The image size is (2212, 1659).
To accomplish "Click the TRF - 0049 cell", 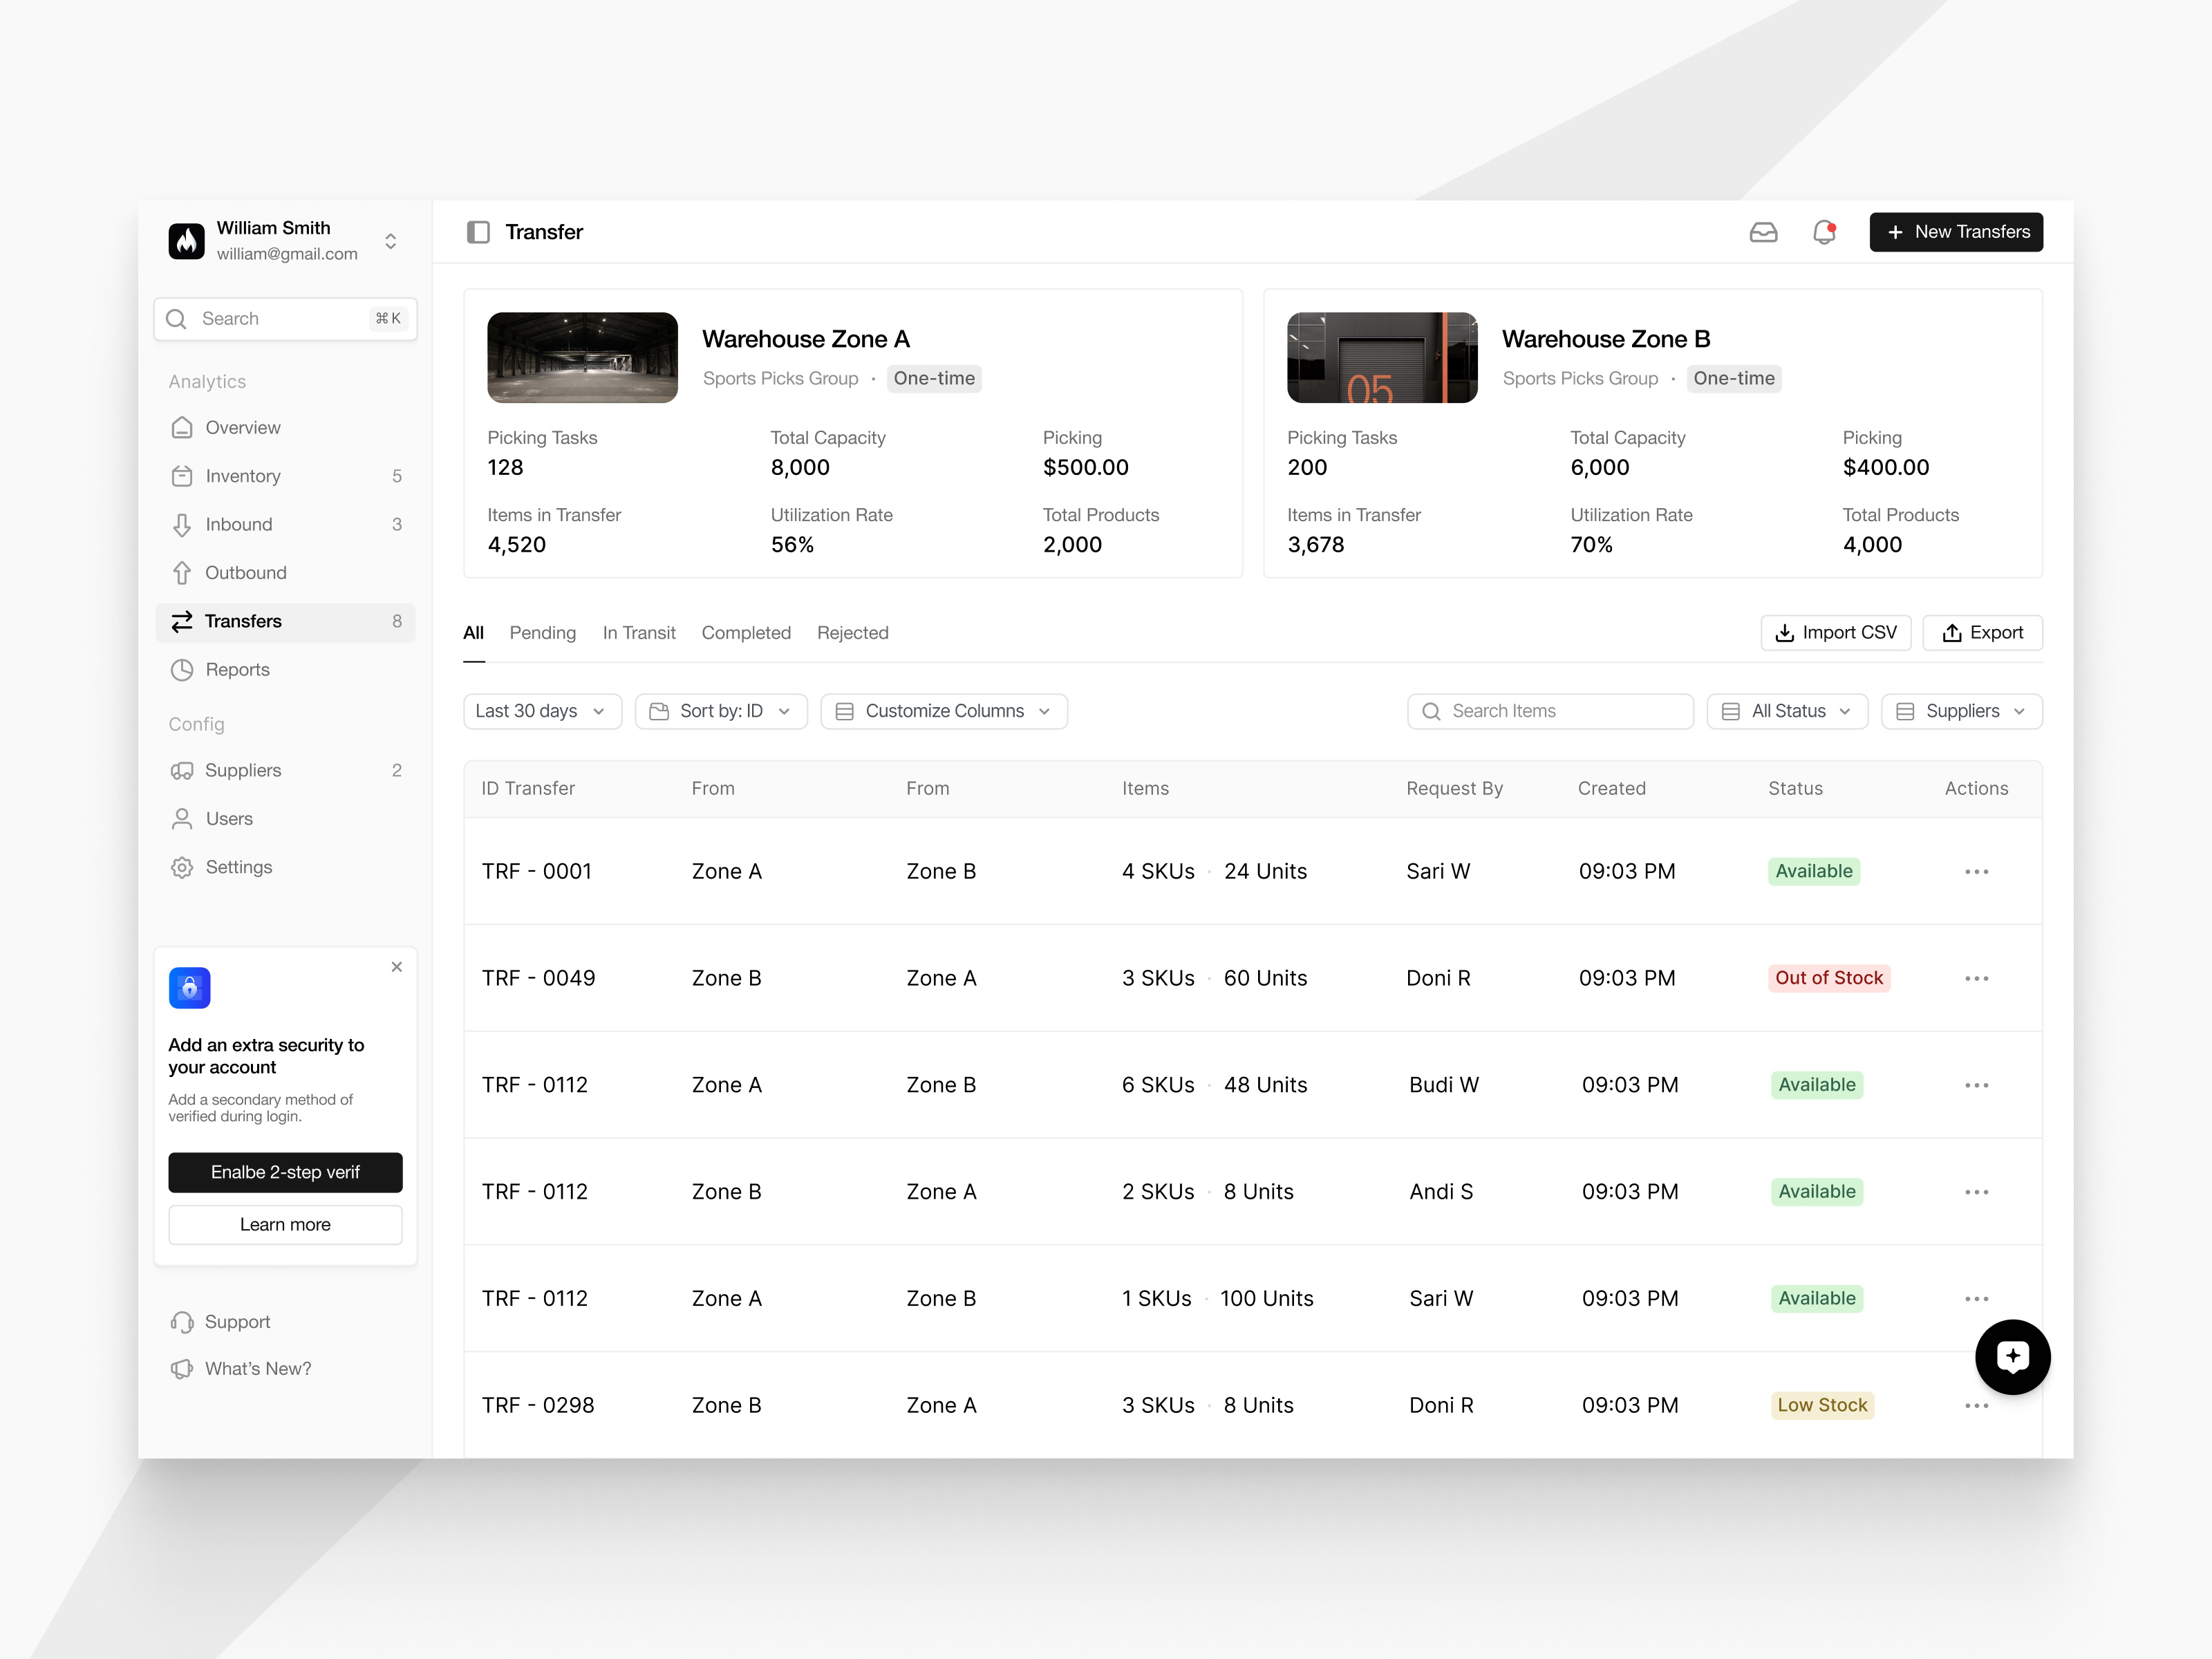I will coord(538,978).
